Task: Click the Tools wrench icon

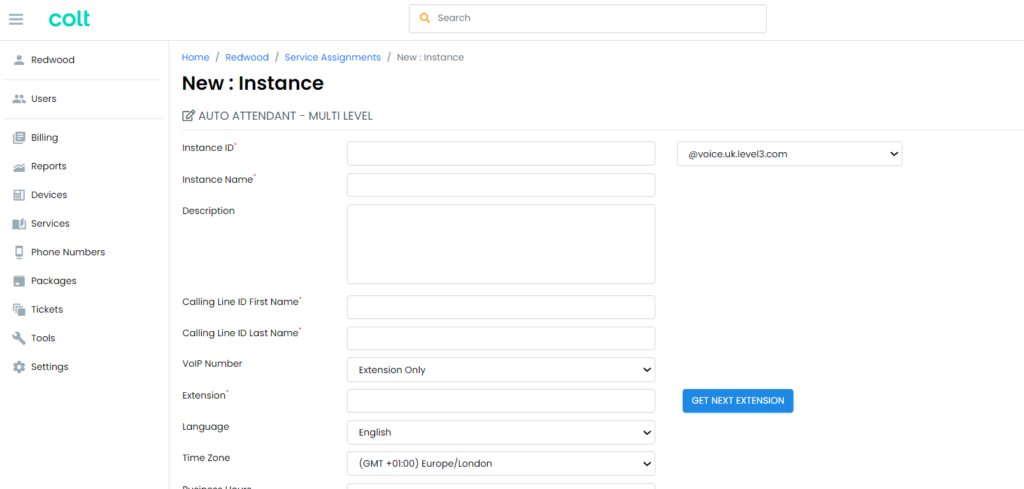Action: (19, 338)
